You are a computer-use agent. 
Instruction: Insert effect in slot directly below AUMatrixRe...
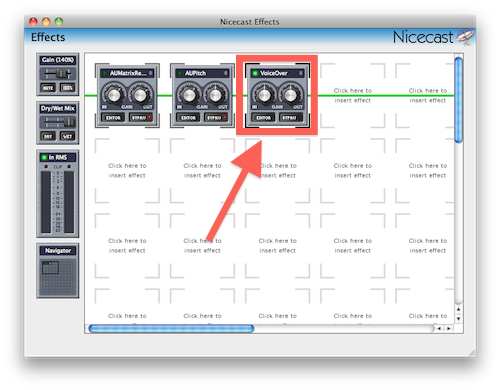[127, 170]
